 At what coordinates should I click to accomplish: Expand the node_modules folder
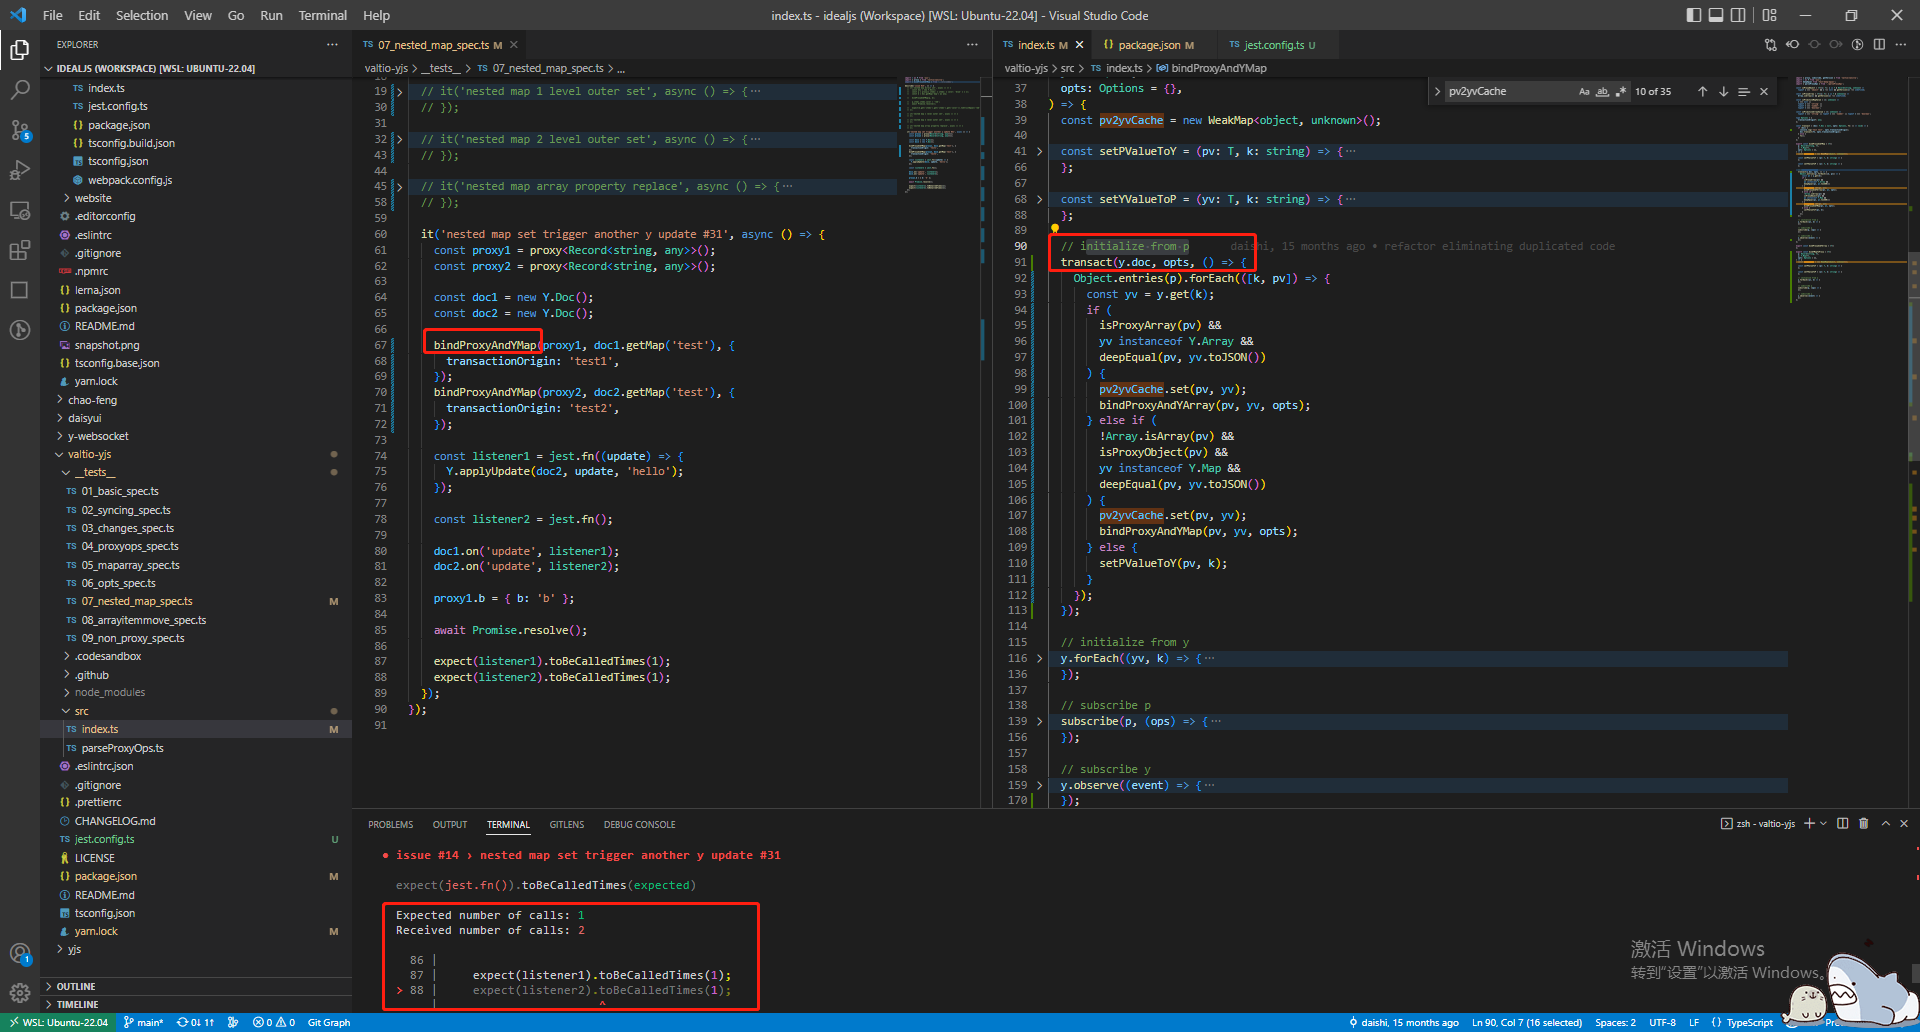click(x=108, y=692)
